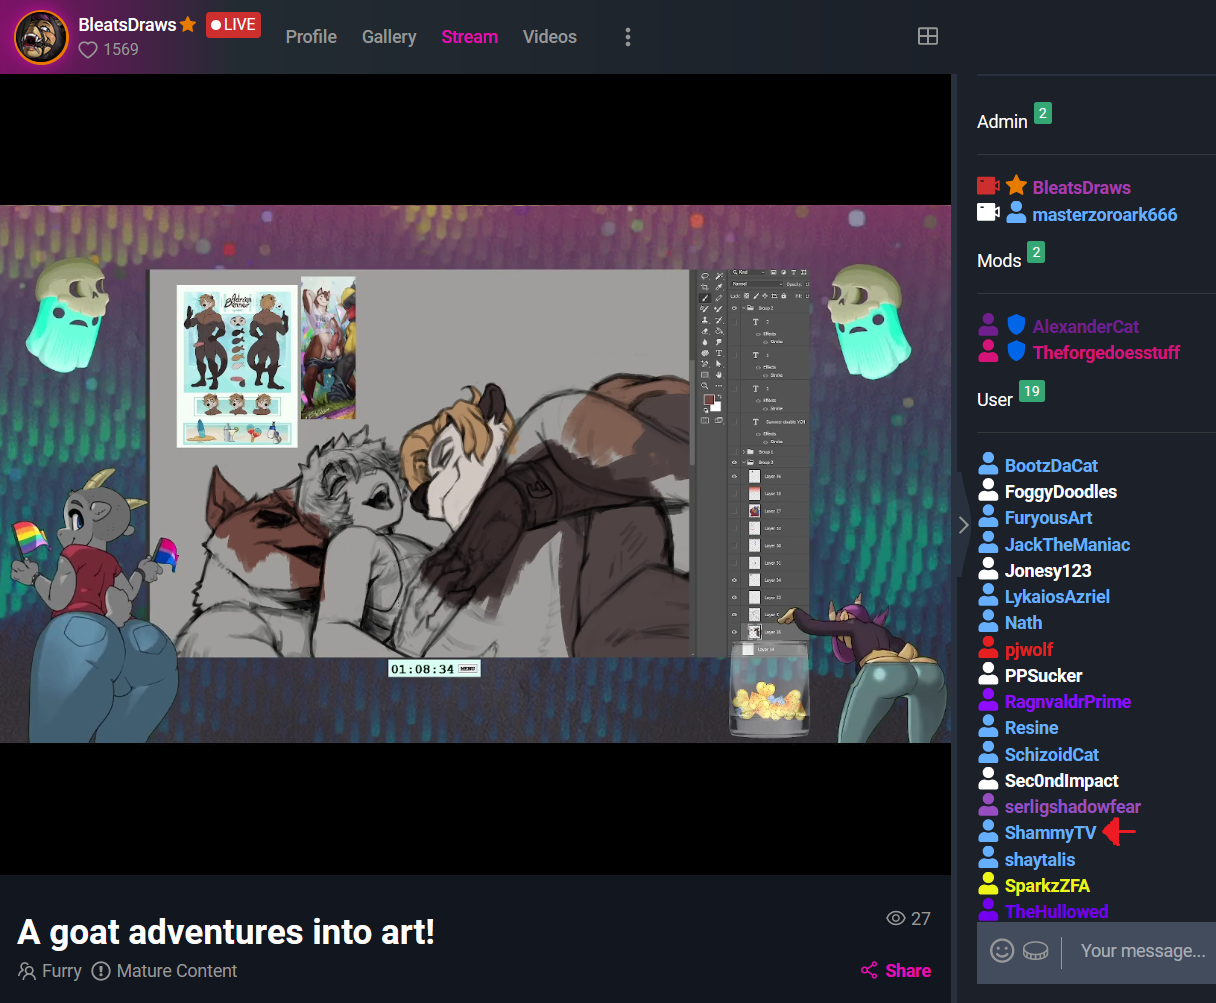The image size is (1216, 1003).
Task: Select user SparkzZFA
Action: tap(1047, 886)
